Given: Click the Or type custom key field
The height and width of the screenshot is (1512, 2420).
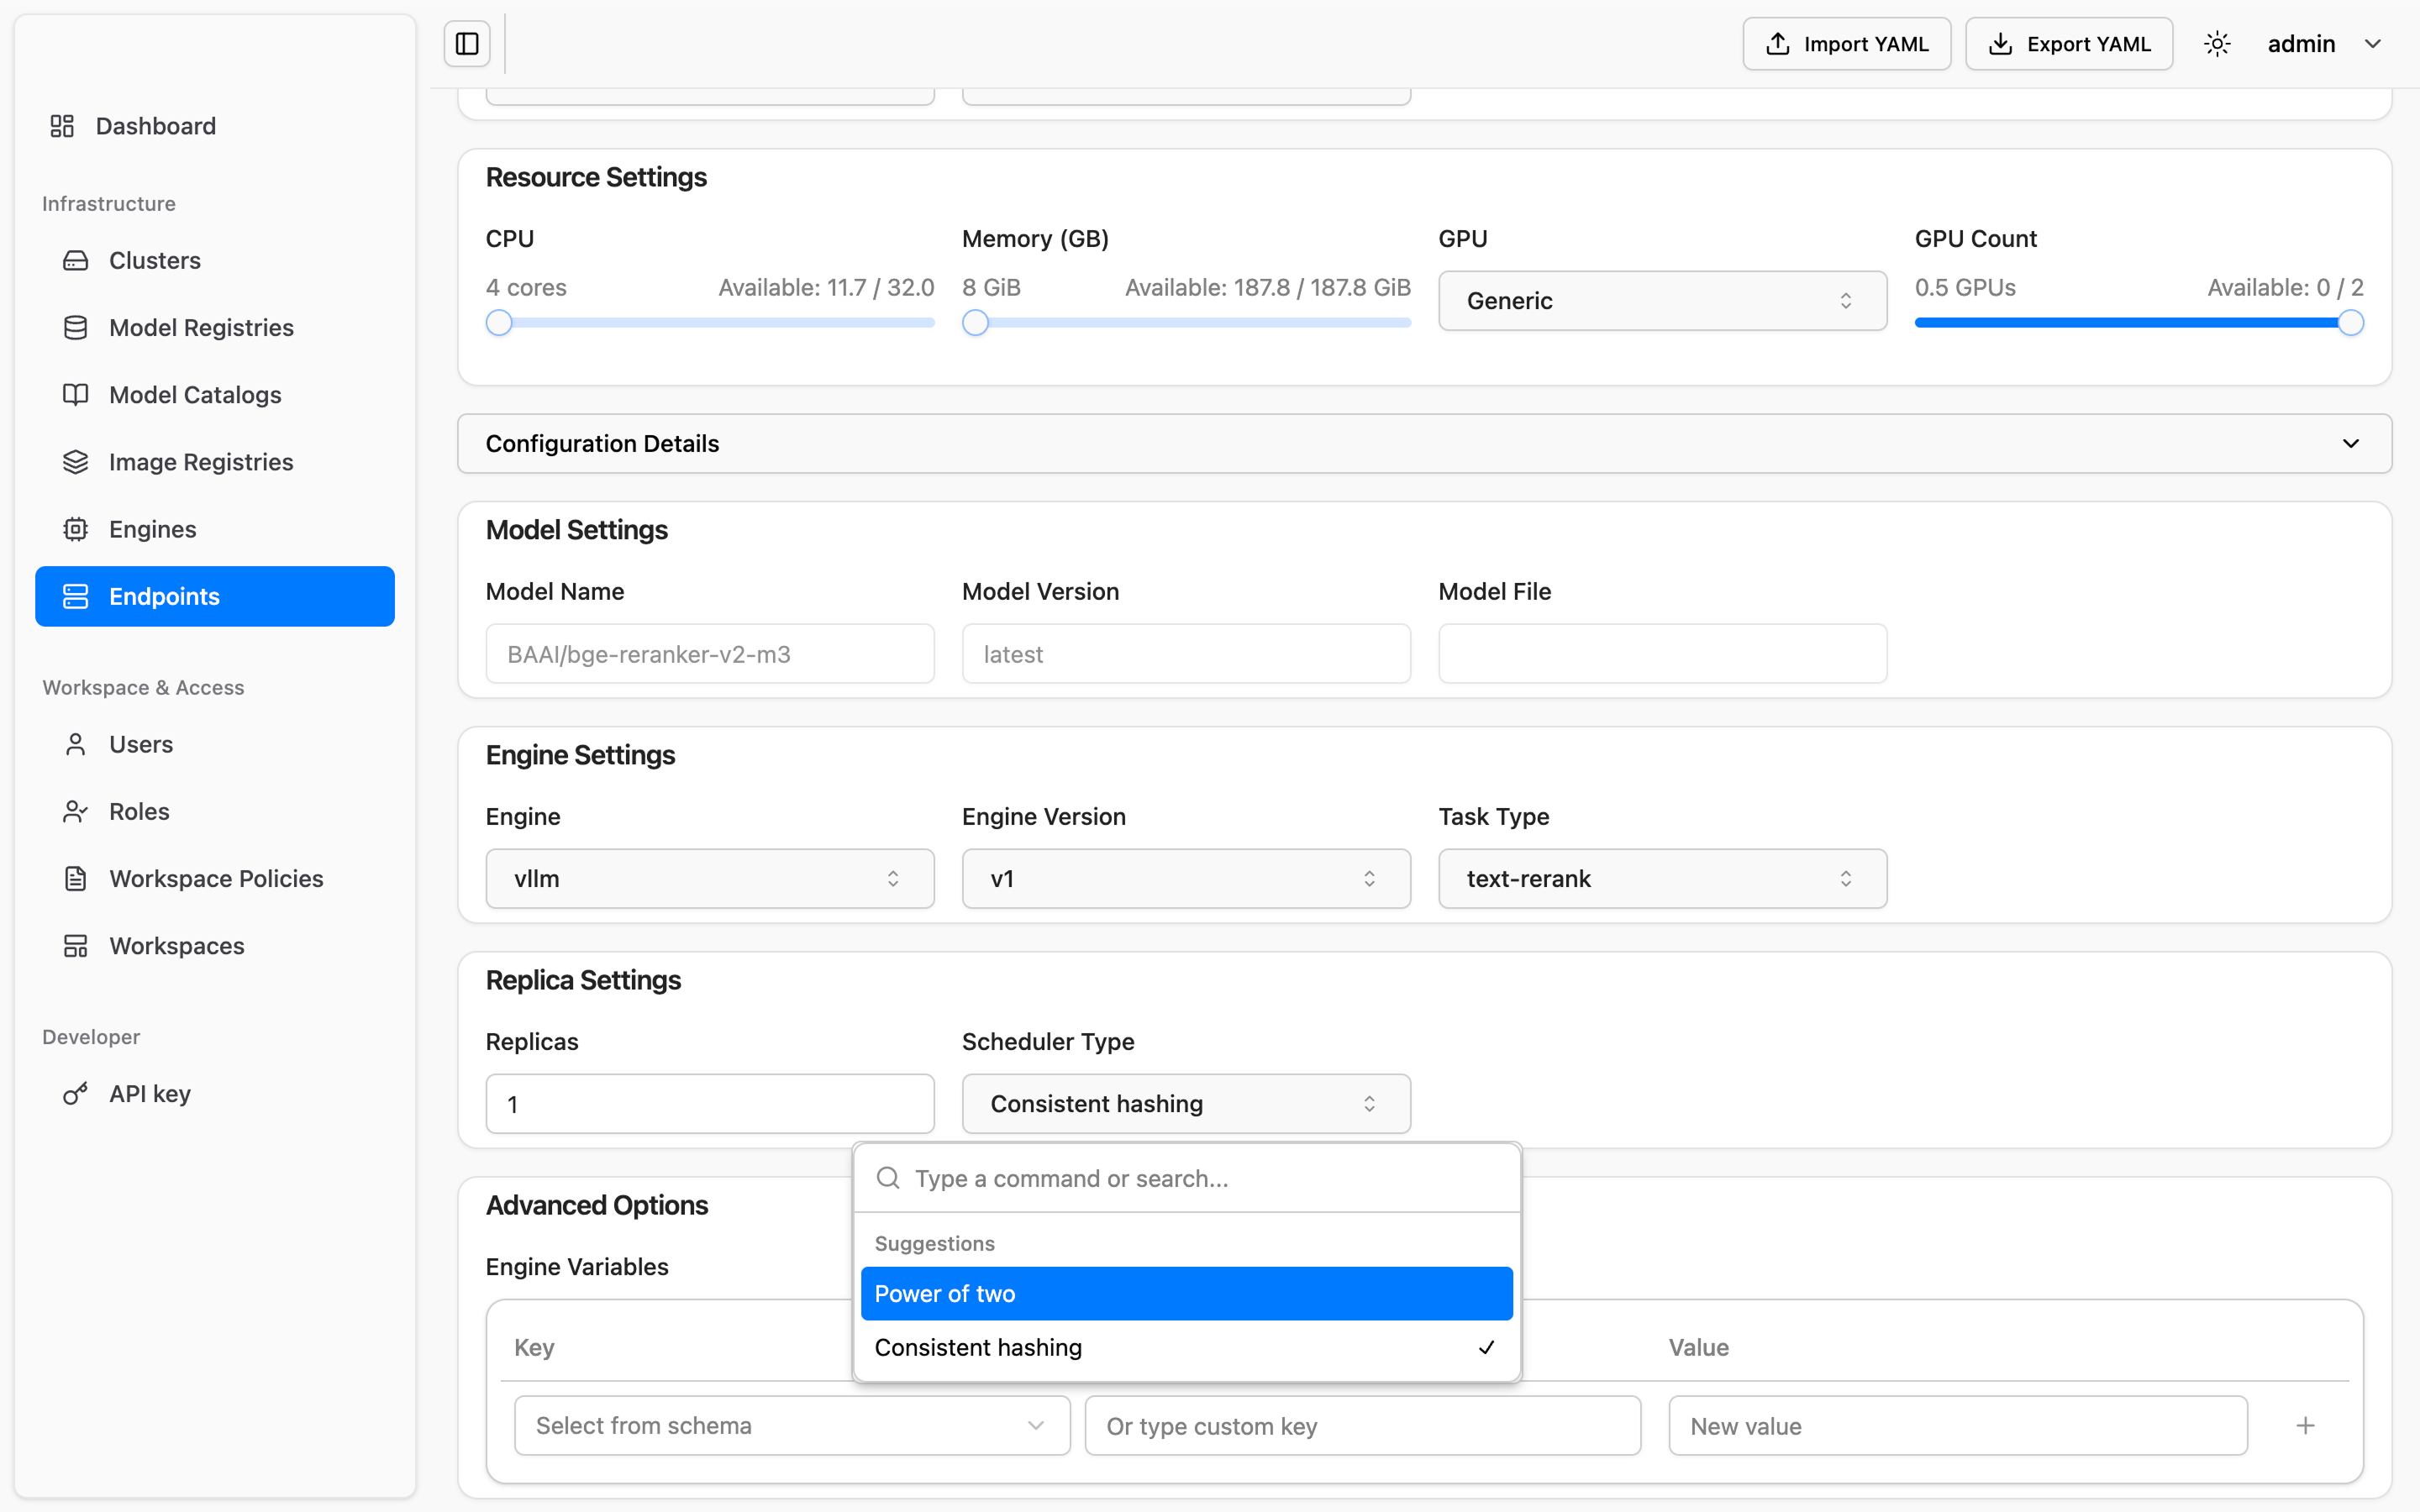Looking at the screenshot, I should (x=1363, y=1426).
